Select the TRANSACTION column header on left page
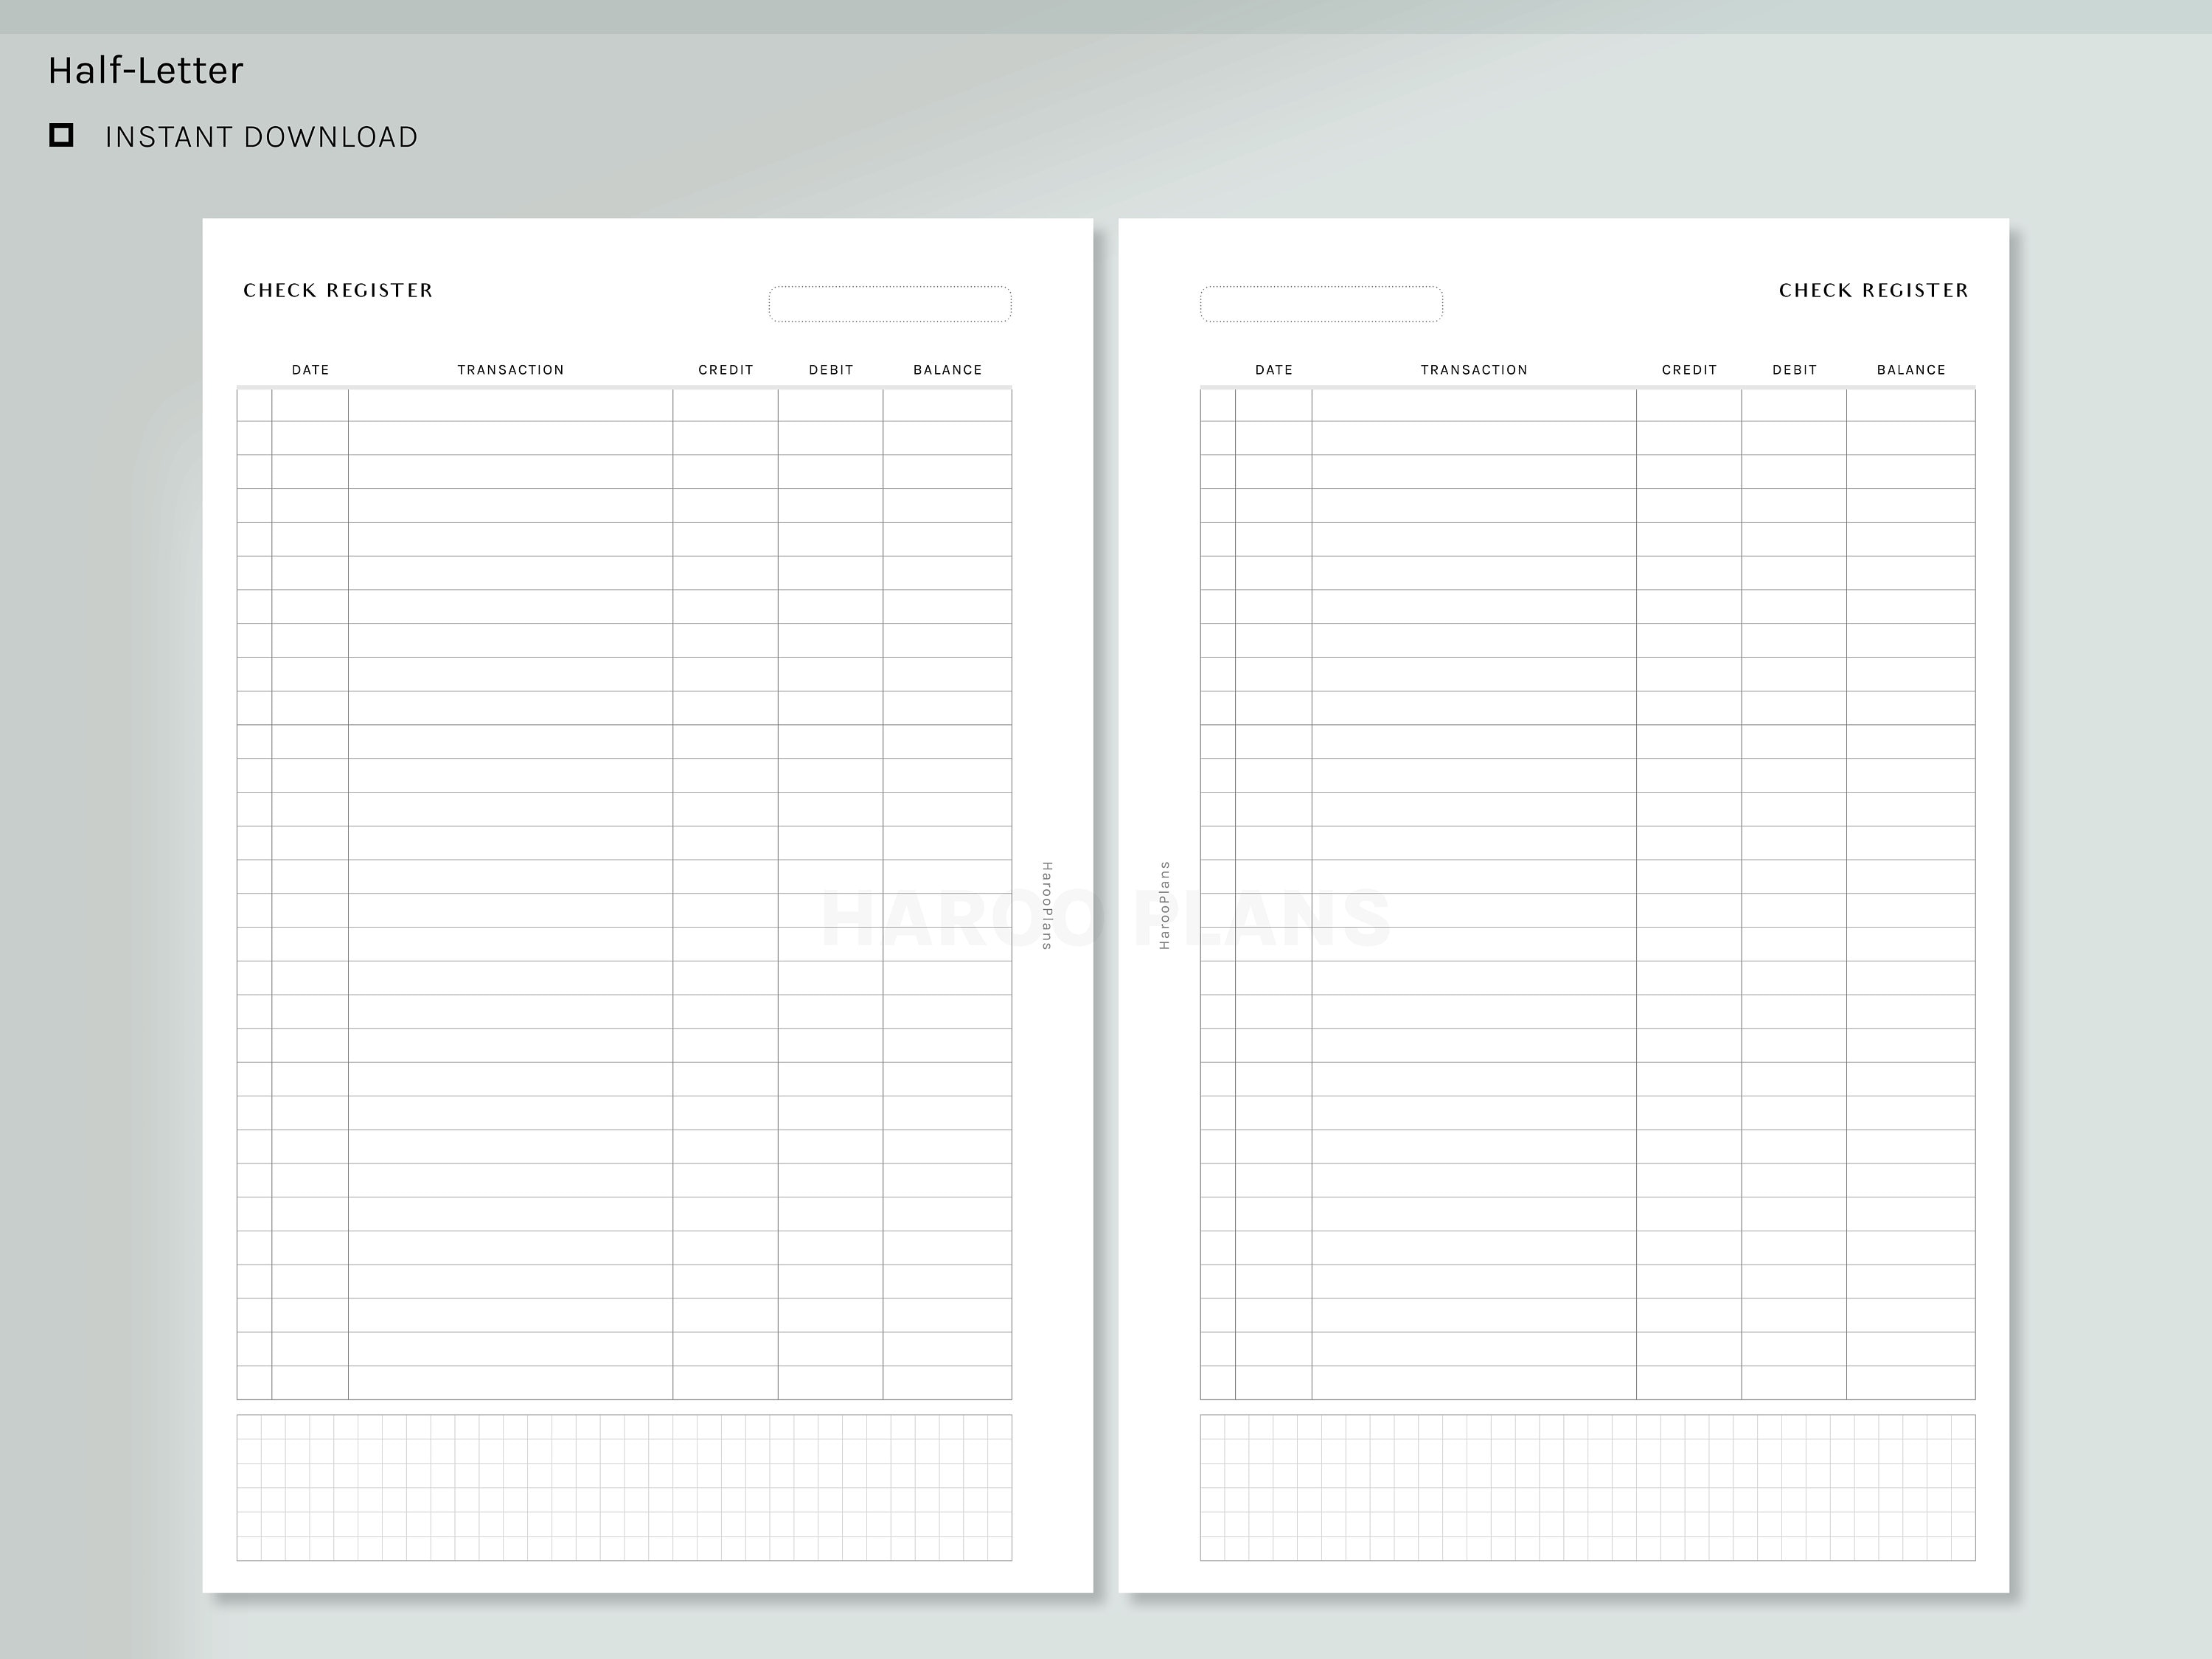2212x1659 pixels. pyautogui.click(x=511, y=369)
